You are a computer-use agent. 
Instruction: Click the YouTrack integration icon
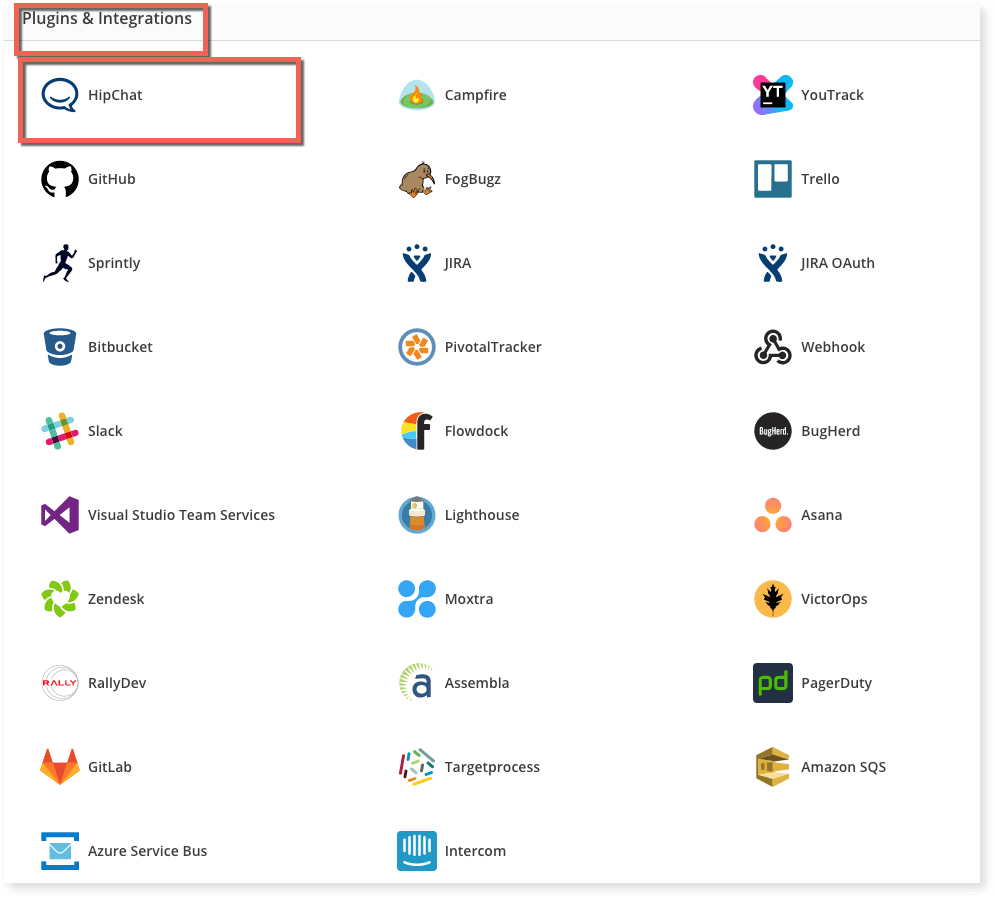coord(772,95)
